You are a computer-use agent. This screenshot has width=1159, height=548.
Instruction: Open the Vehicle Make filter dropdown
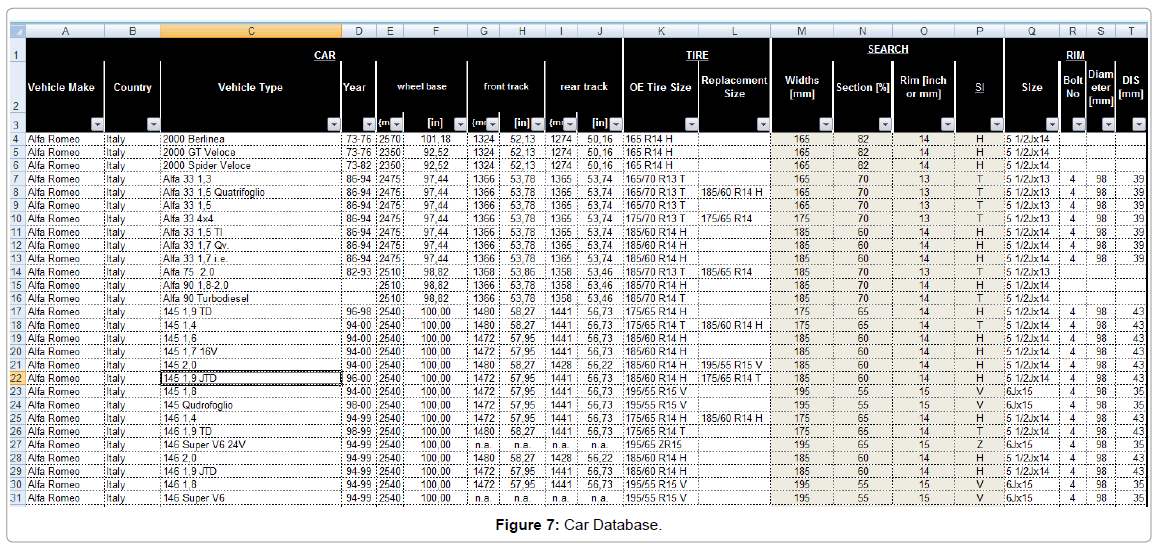97,124
